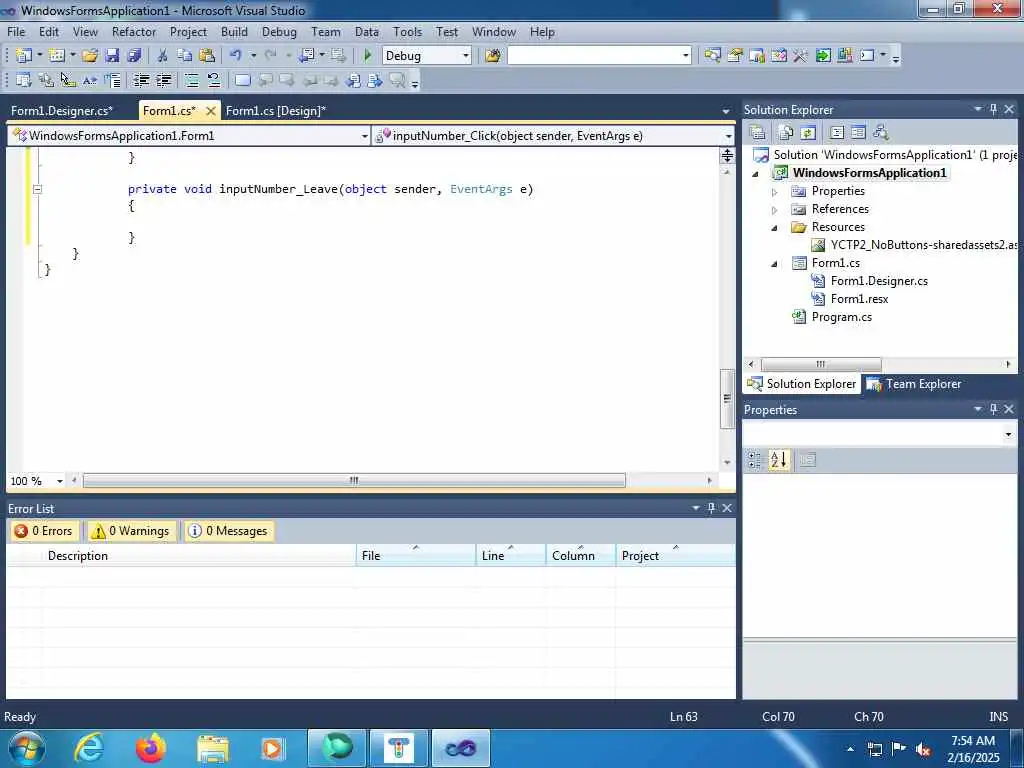This screenshot has width=1024, height=768.
Task: Uncomment the selected lines icon
Action: pyautogui.click(x=214, y=80)
